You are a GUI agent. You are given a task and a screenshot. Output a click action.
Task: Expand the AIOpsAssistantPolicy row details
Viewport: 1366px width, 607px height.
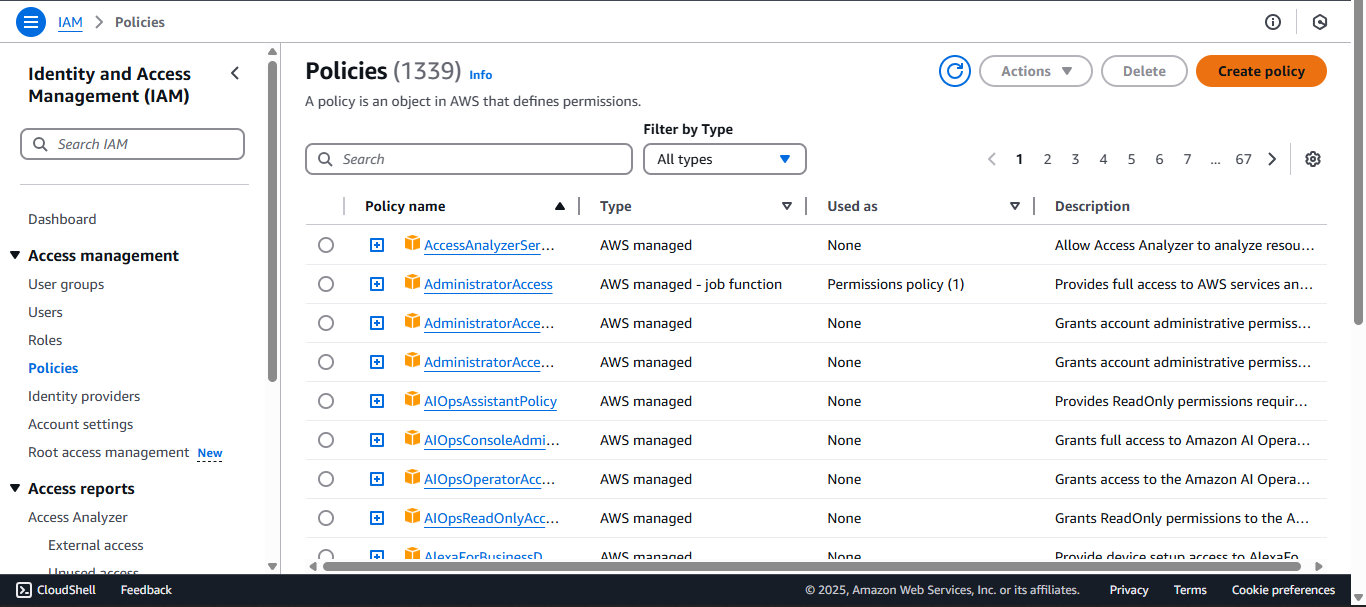coord(377,401)
